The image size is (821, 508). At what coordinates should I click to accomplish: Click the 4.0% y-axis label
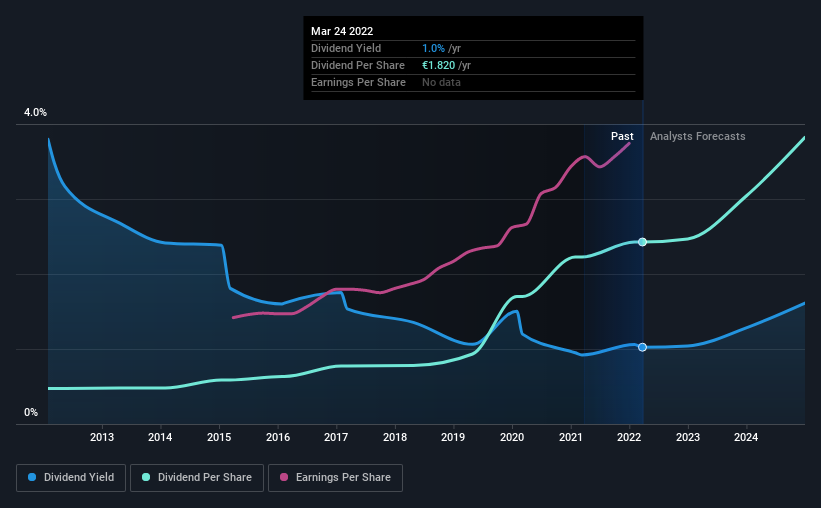point(35,113)
